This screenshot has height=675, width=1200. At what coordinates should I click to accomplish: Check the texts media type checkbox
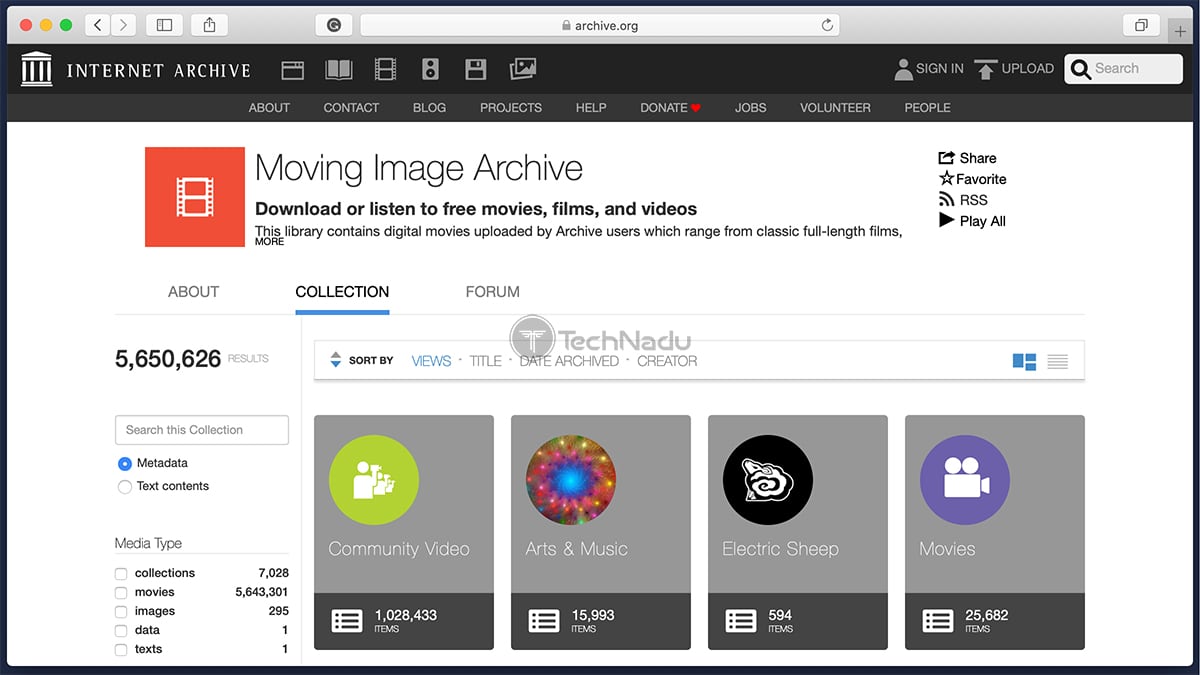(x=121, y=650)
